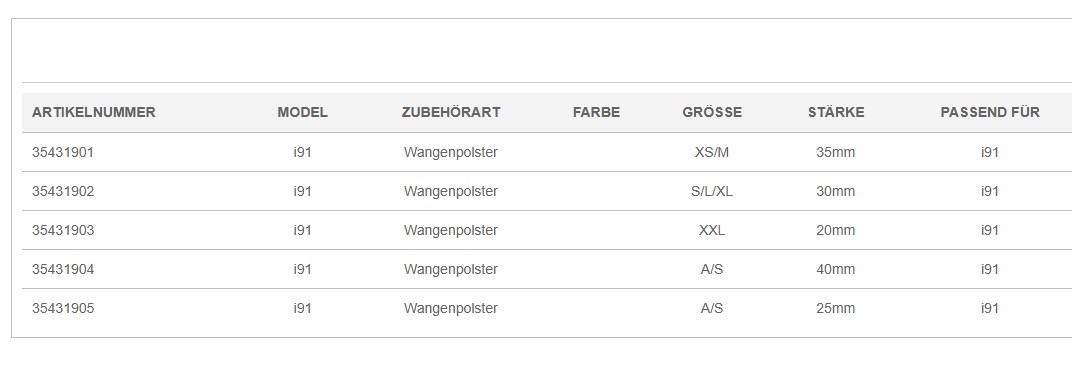Select the ZUBEHÖRART column header

[451, 113]
